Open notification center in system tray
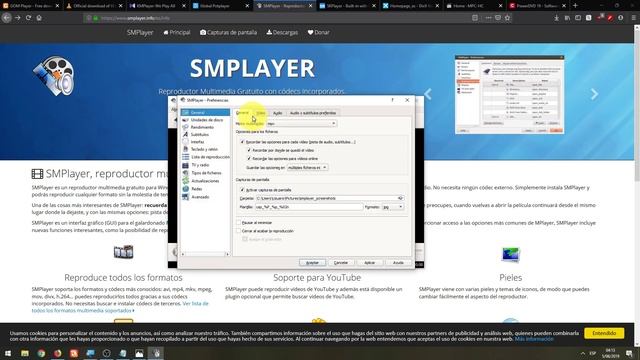Image resolution: width=640 pixels, height=360 pixels. coord(629,353)
